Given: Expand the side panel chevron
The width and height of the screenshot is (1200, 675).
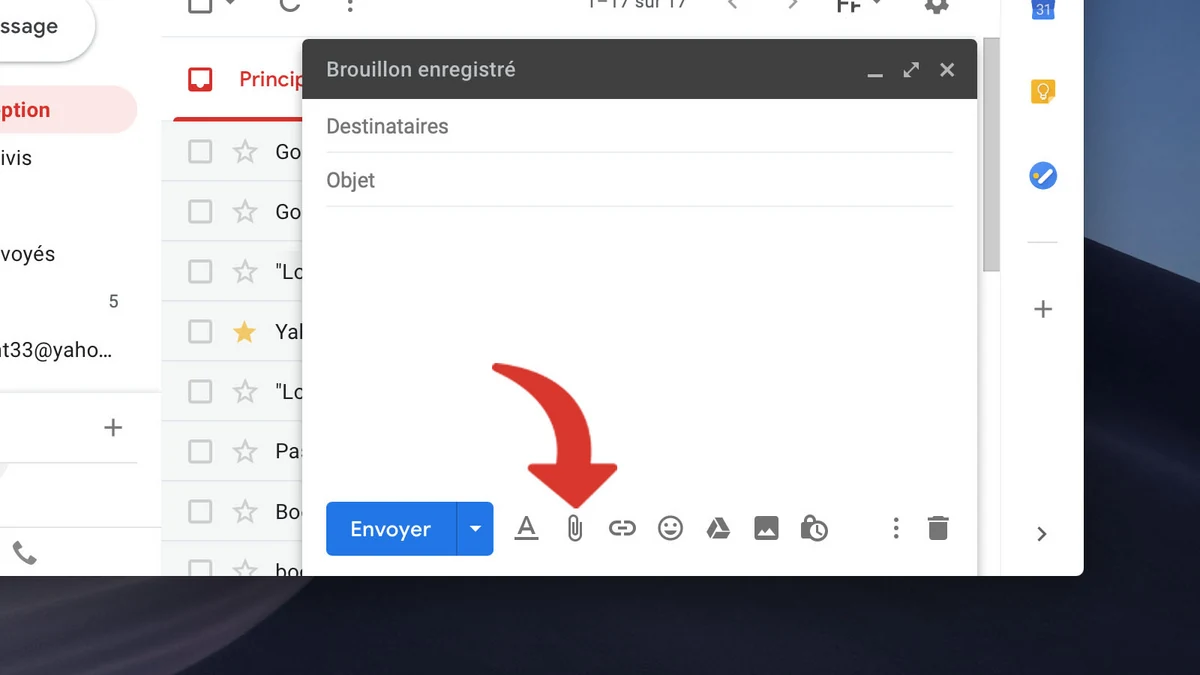Looking at the screenshot, I should pos(1042,534).
